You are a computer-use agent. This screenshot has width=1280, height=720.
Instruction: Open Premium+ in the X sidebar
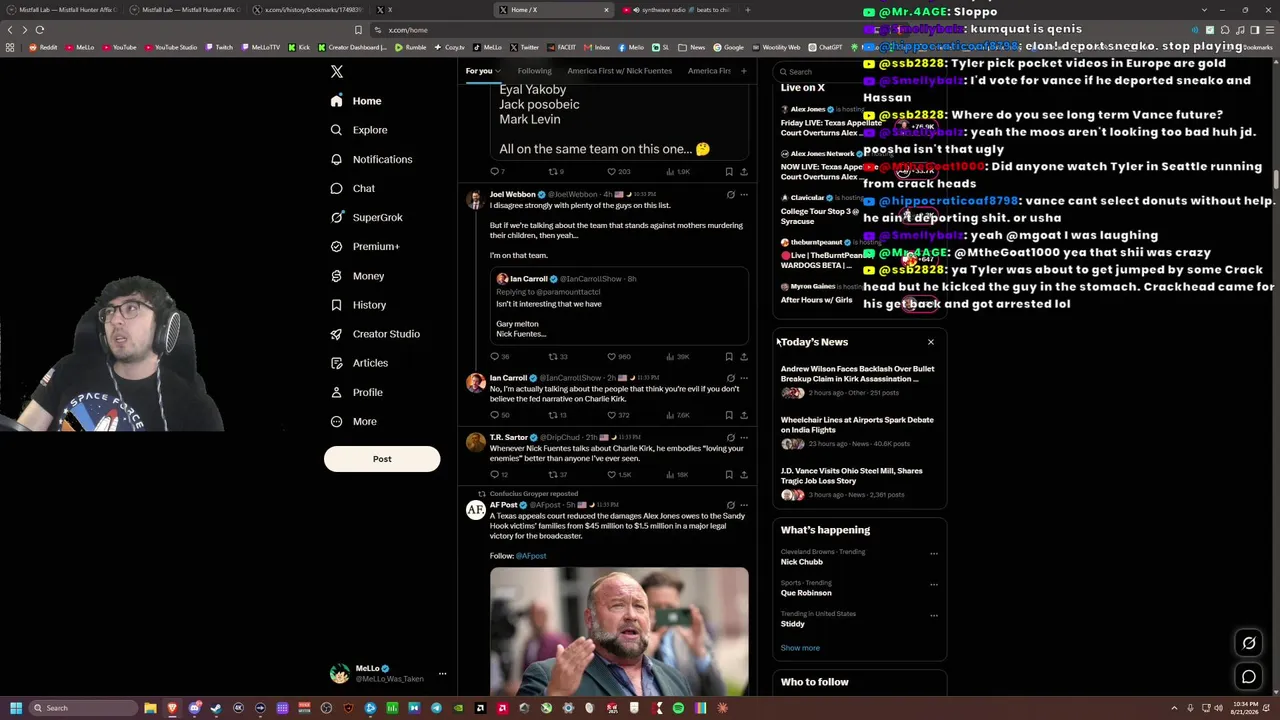(364, 246)
